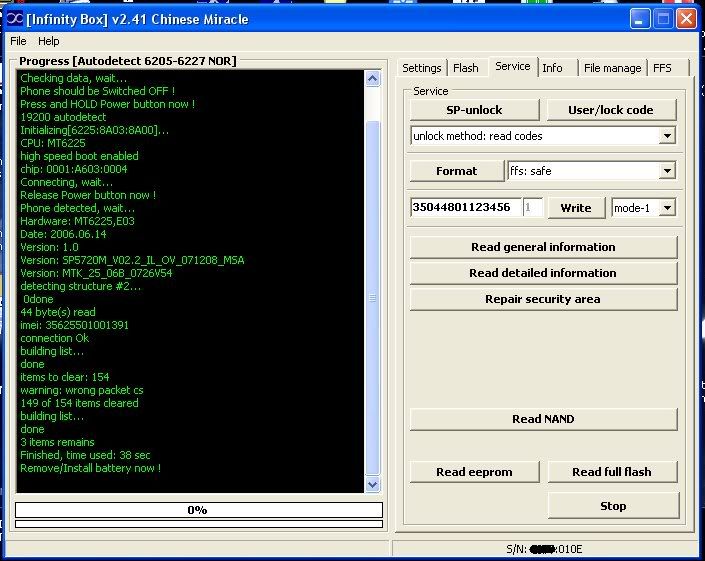
Task: Switch to the Flash tab
Action: click(466, 68)
